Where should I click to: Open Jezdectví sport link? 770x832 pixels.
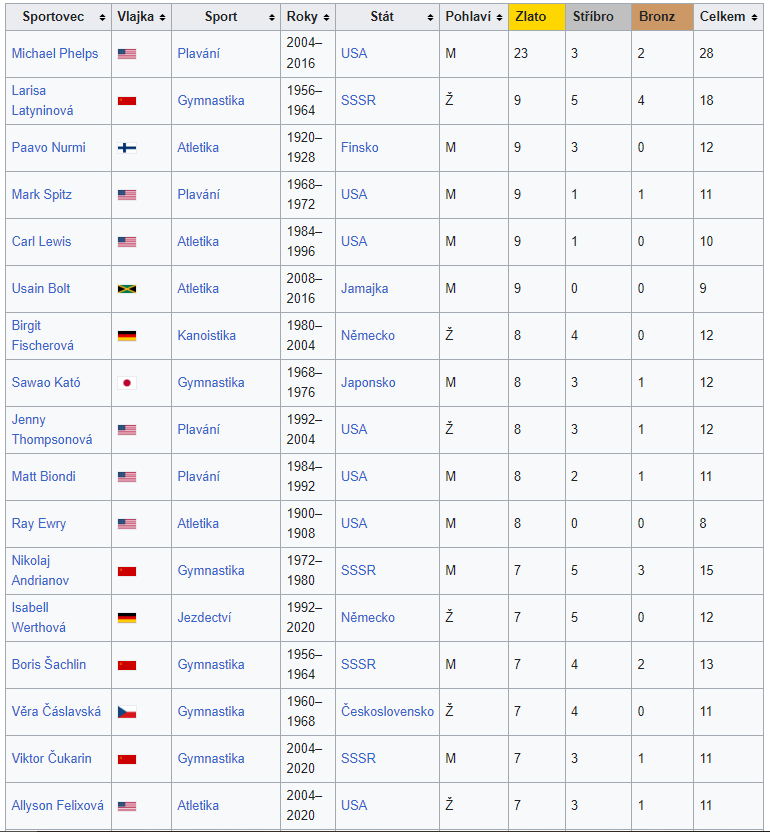204,618
